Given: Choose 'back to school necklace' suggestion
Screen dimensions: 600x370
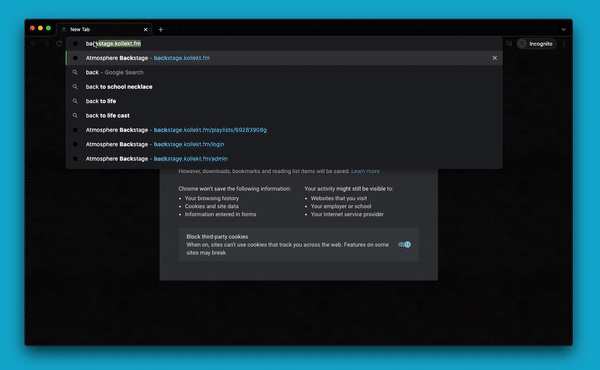Looking at the screenshot, I should (284, 87).
